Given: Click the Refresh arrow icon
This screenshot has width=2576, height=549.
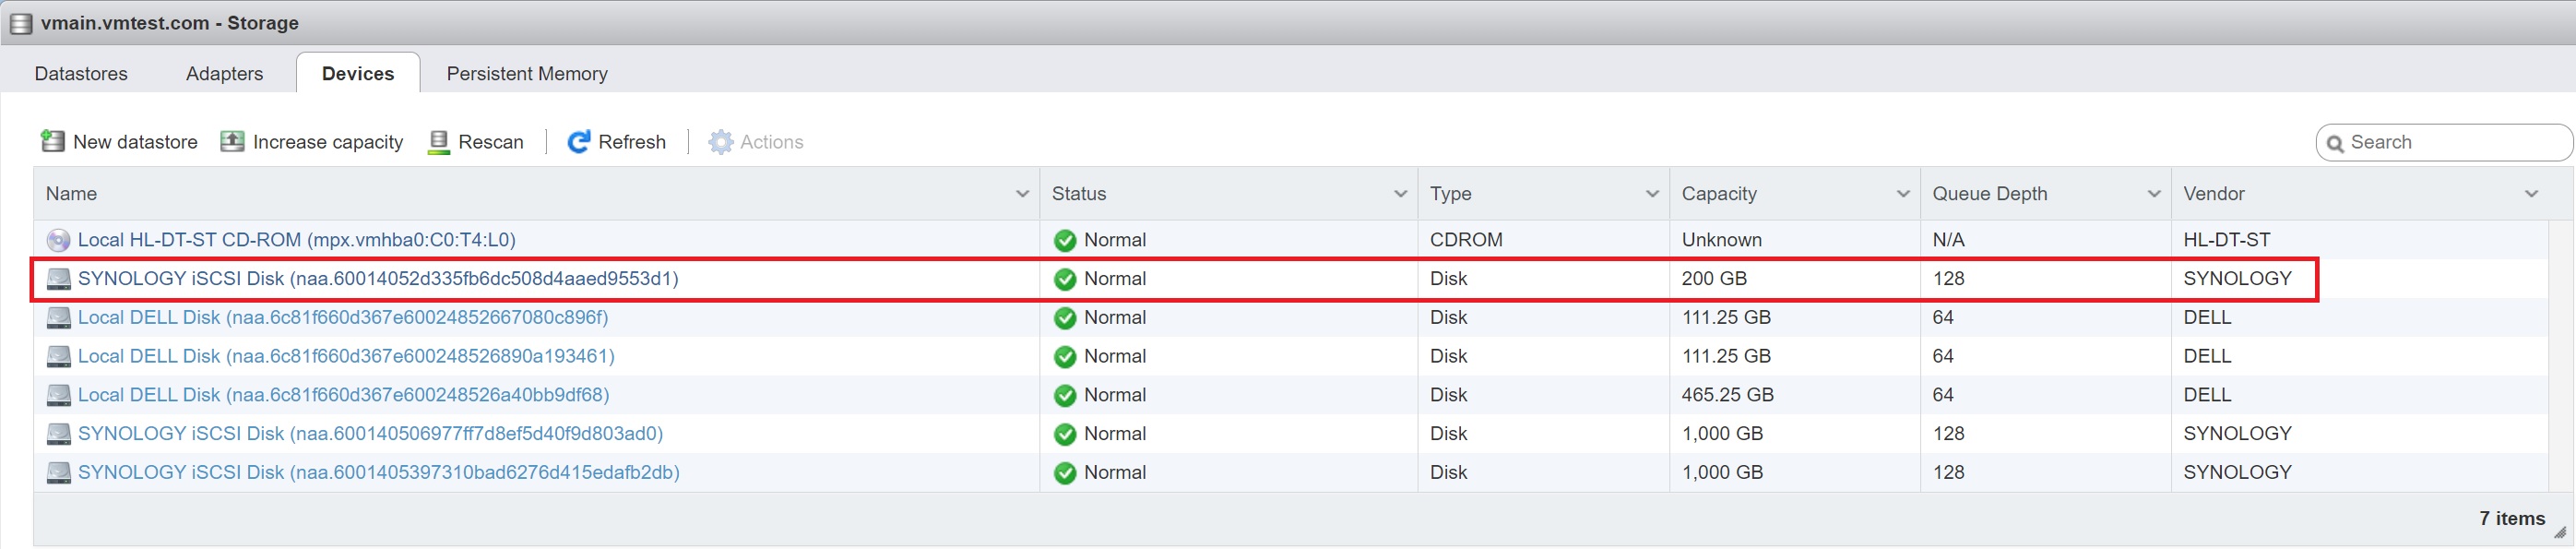Looking at the screenshot, I should point(578,142).
